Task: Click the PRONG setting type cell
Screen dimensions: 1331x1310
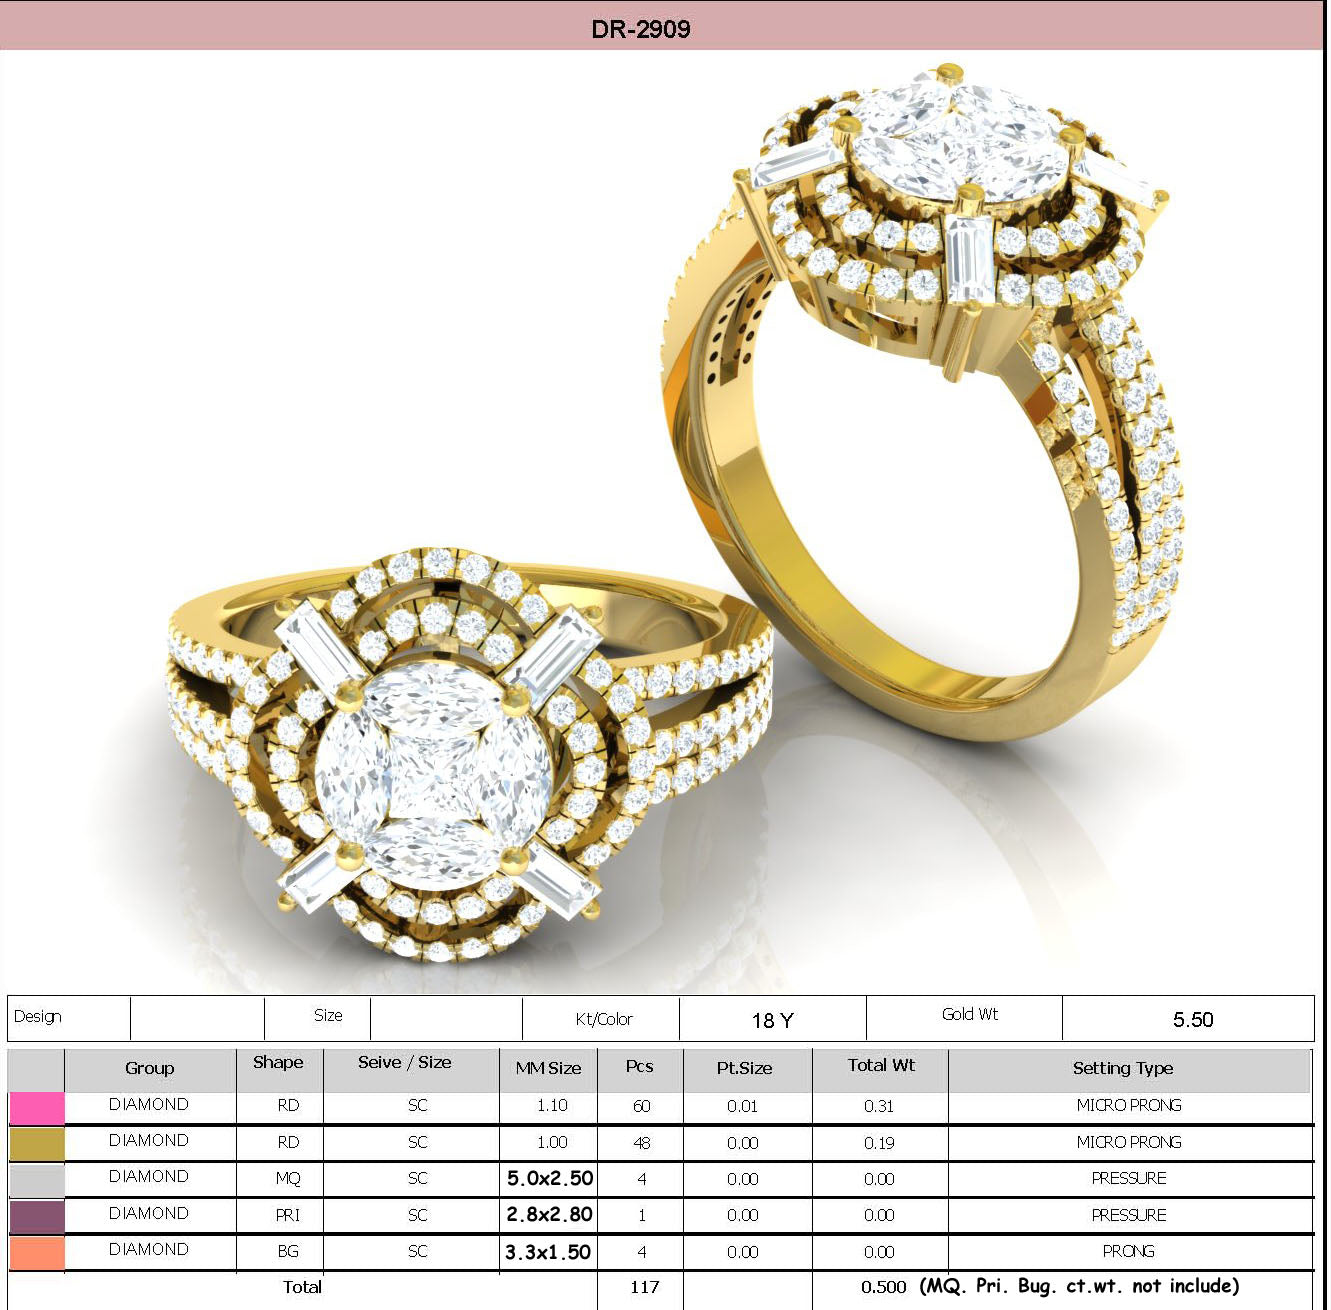Action: [1128, 1252]
